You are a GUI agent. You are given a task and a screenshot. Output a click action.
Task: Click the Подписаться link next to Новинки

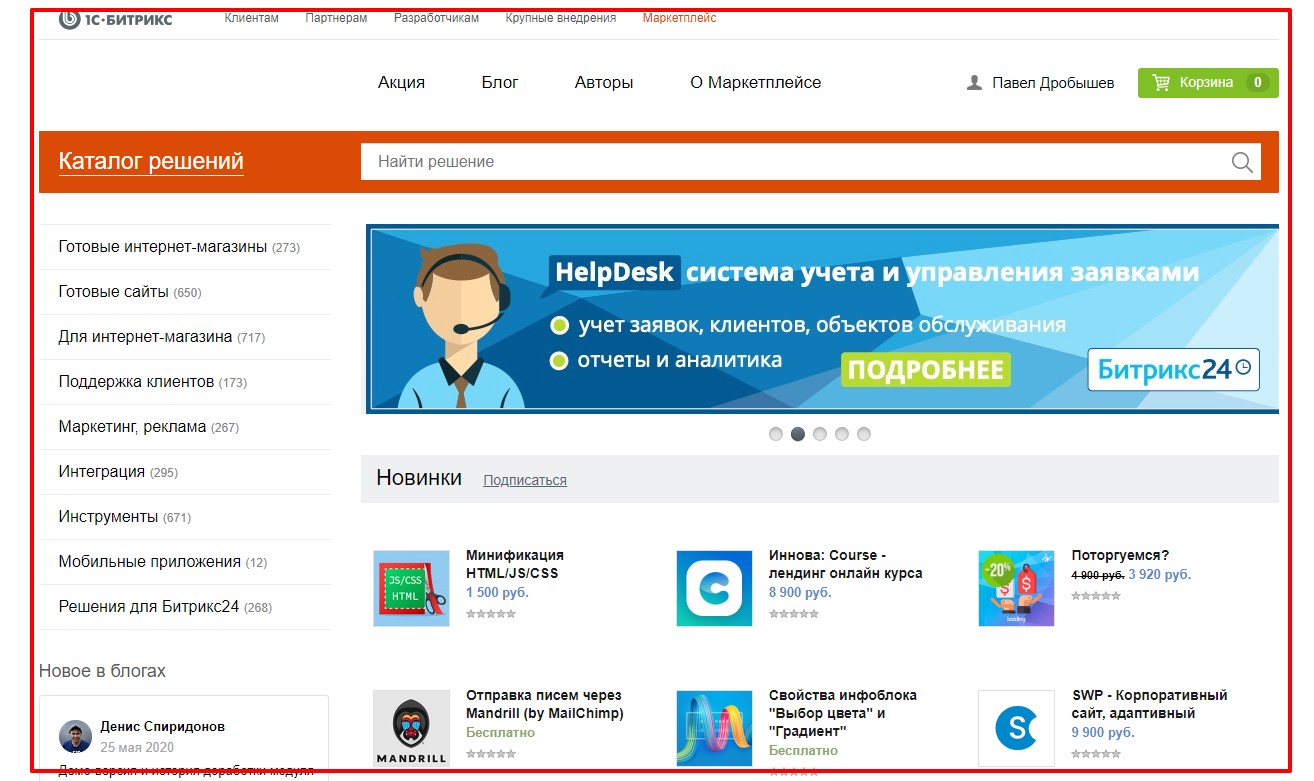click(525, 480)
